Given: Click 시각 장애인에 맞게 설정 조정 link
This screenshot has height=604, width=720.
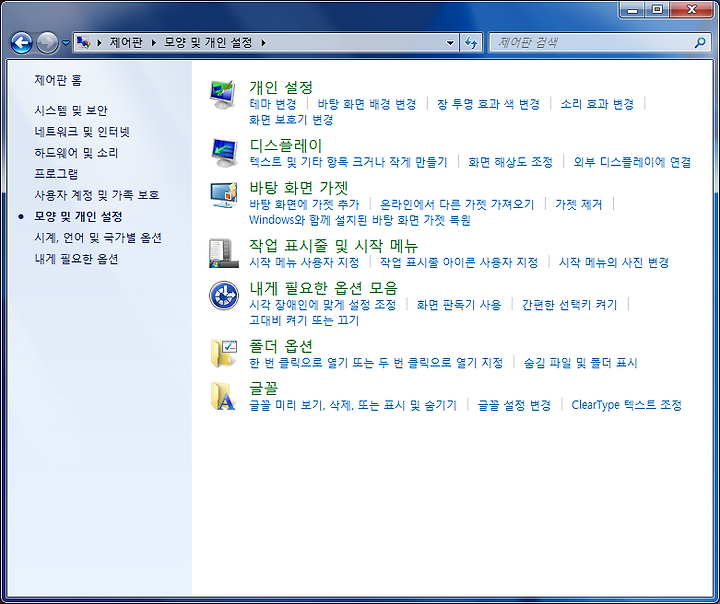Looking at the screenshot, I should coord(322,305).
